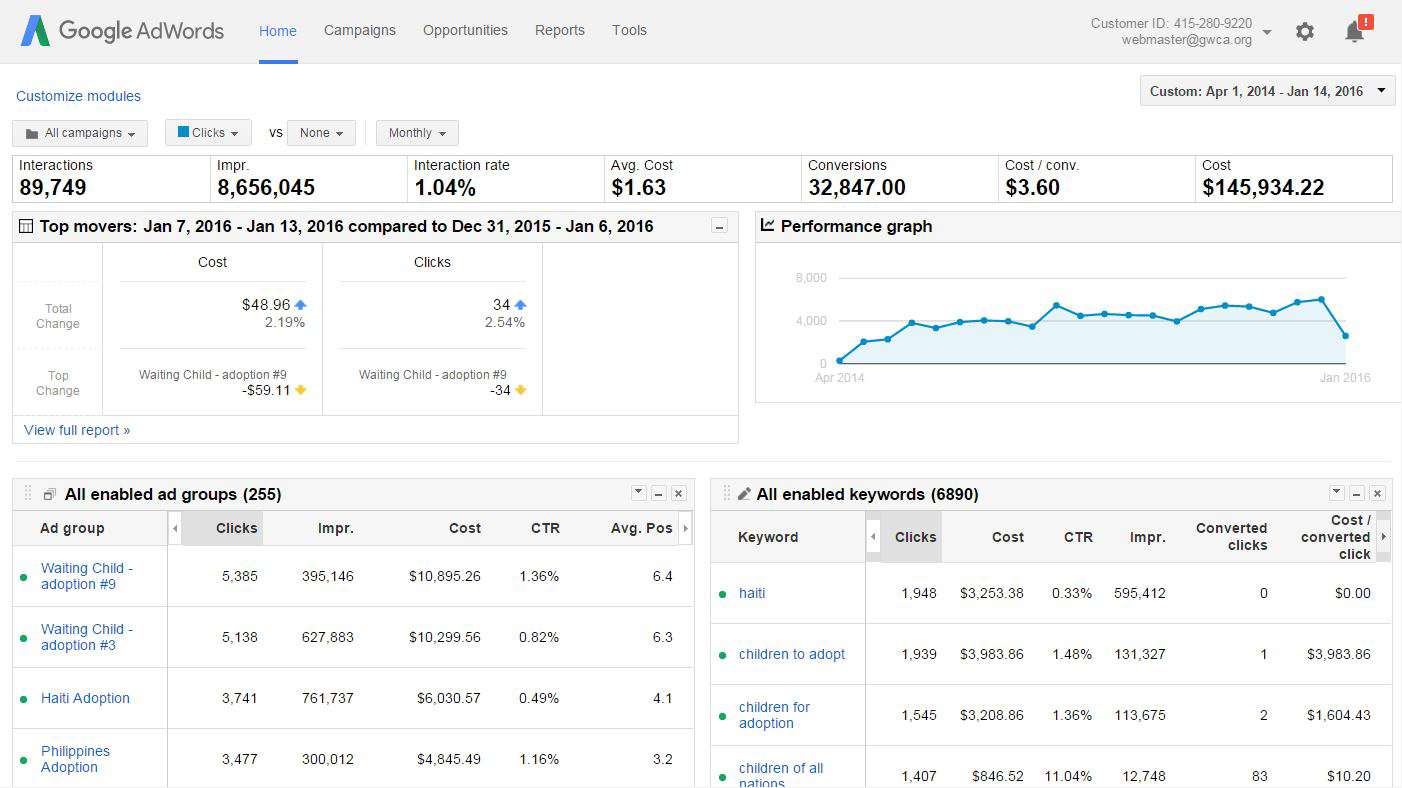Image resolution: width=1402 pixels, height=788 pixels.
Task: Collapse the Top movers module
Action: [x=719, y=227]
